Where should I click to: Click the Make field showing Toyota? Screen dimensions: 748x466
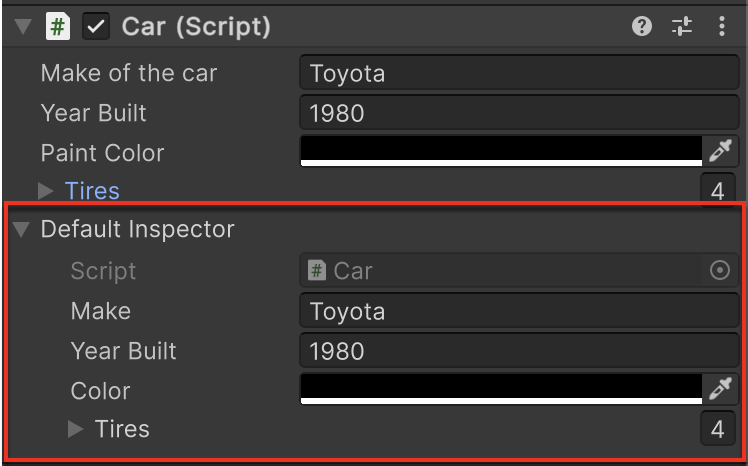point(518,311)
